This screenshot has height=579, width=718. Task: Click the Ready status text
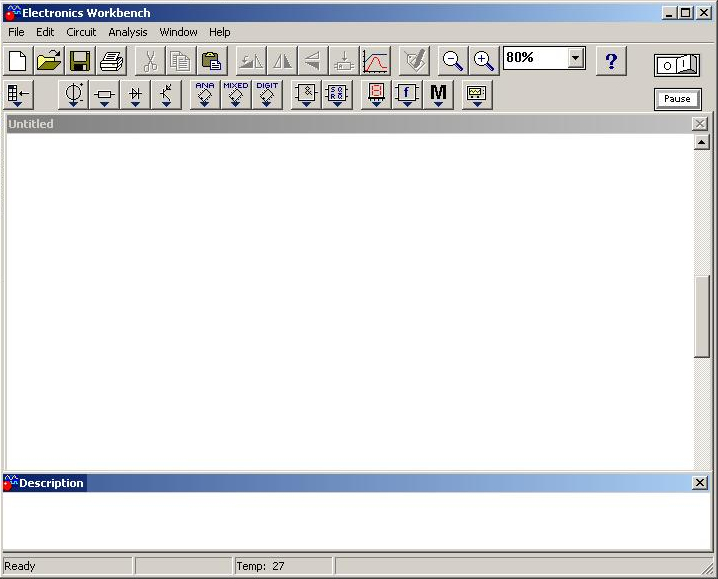point(20,566)
